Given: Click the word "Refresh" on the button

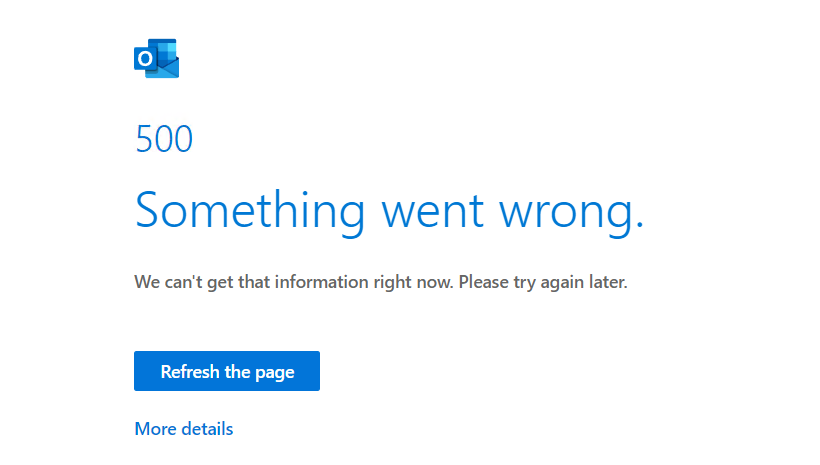Looking at the screenshot, I should click(x=190, y=371).
